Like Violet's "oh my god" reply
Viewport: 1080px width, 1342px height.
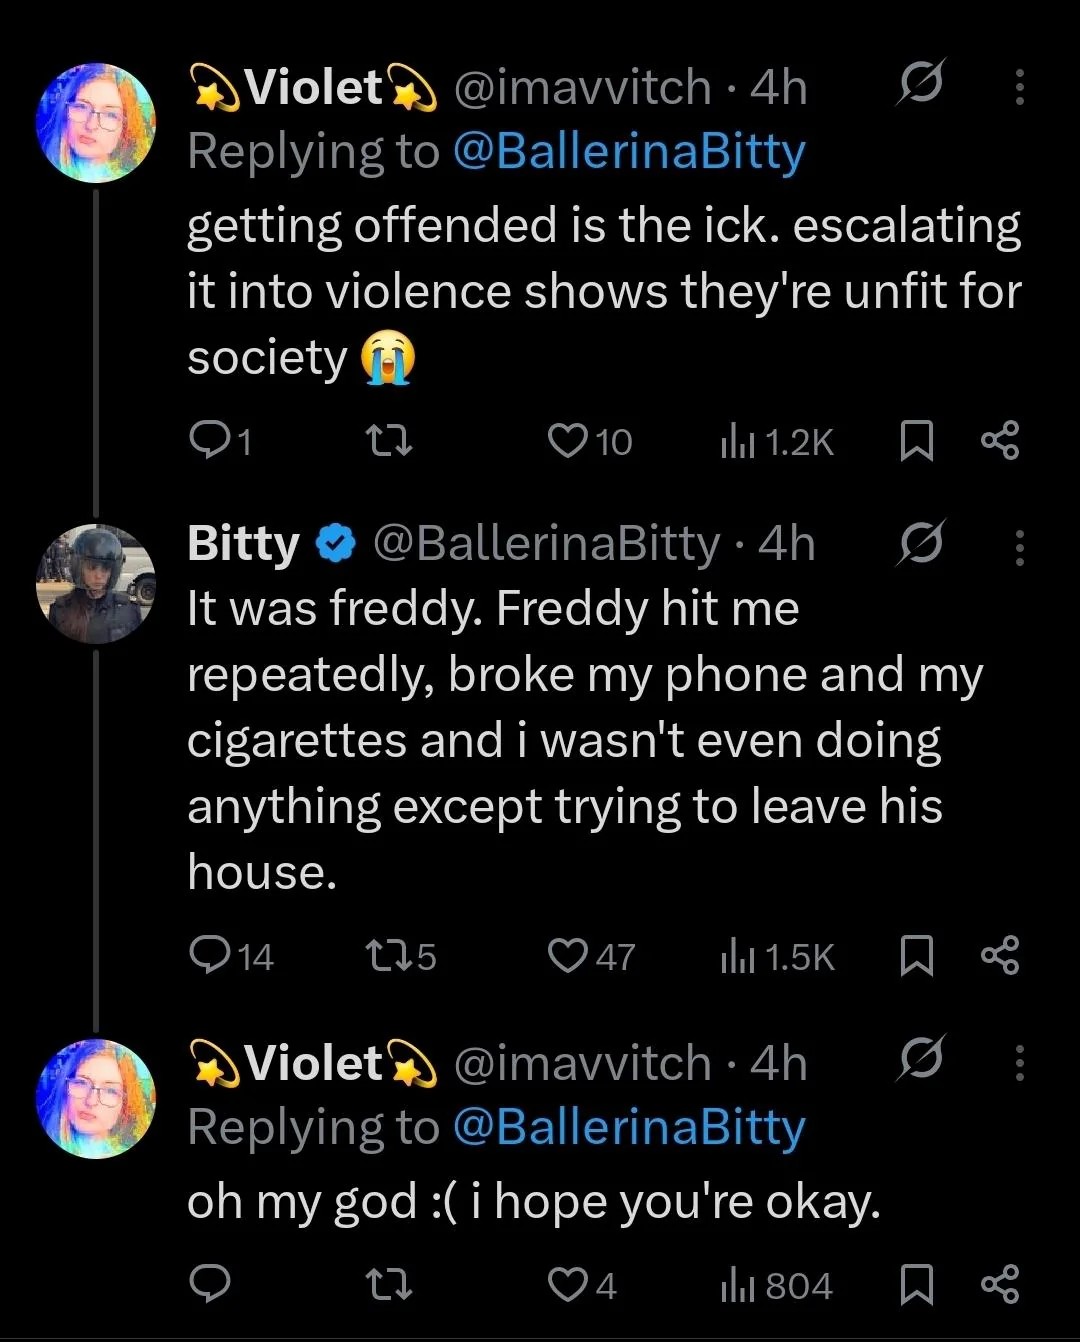[569, 1285]
